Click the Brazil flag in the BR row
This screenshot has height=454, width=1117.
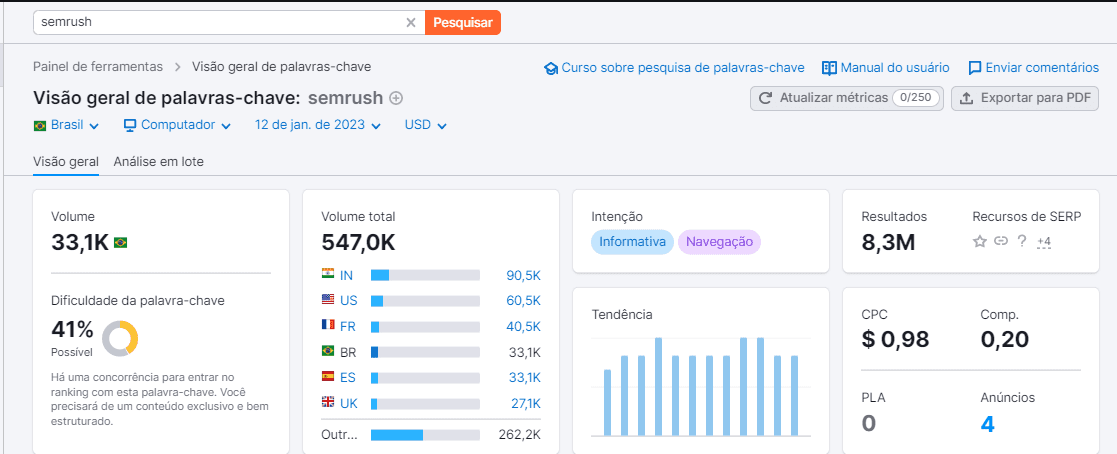(x=328, y=351)
